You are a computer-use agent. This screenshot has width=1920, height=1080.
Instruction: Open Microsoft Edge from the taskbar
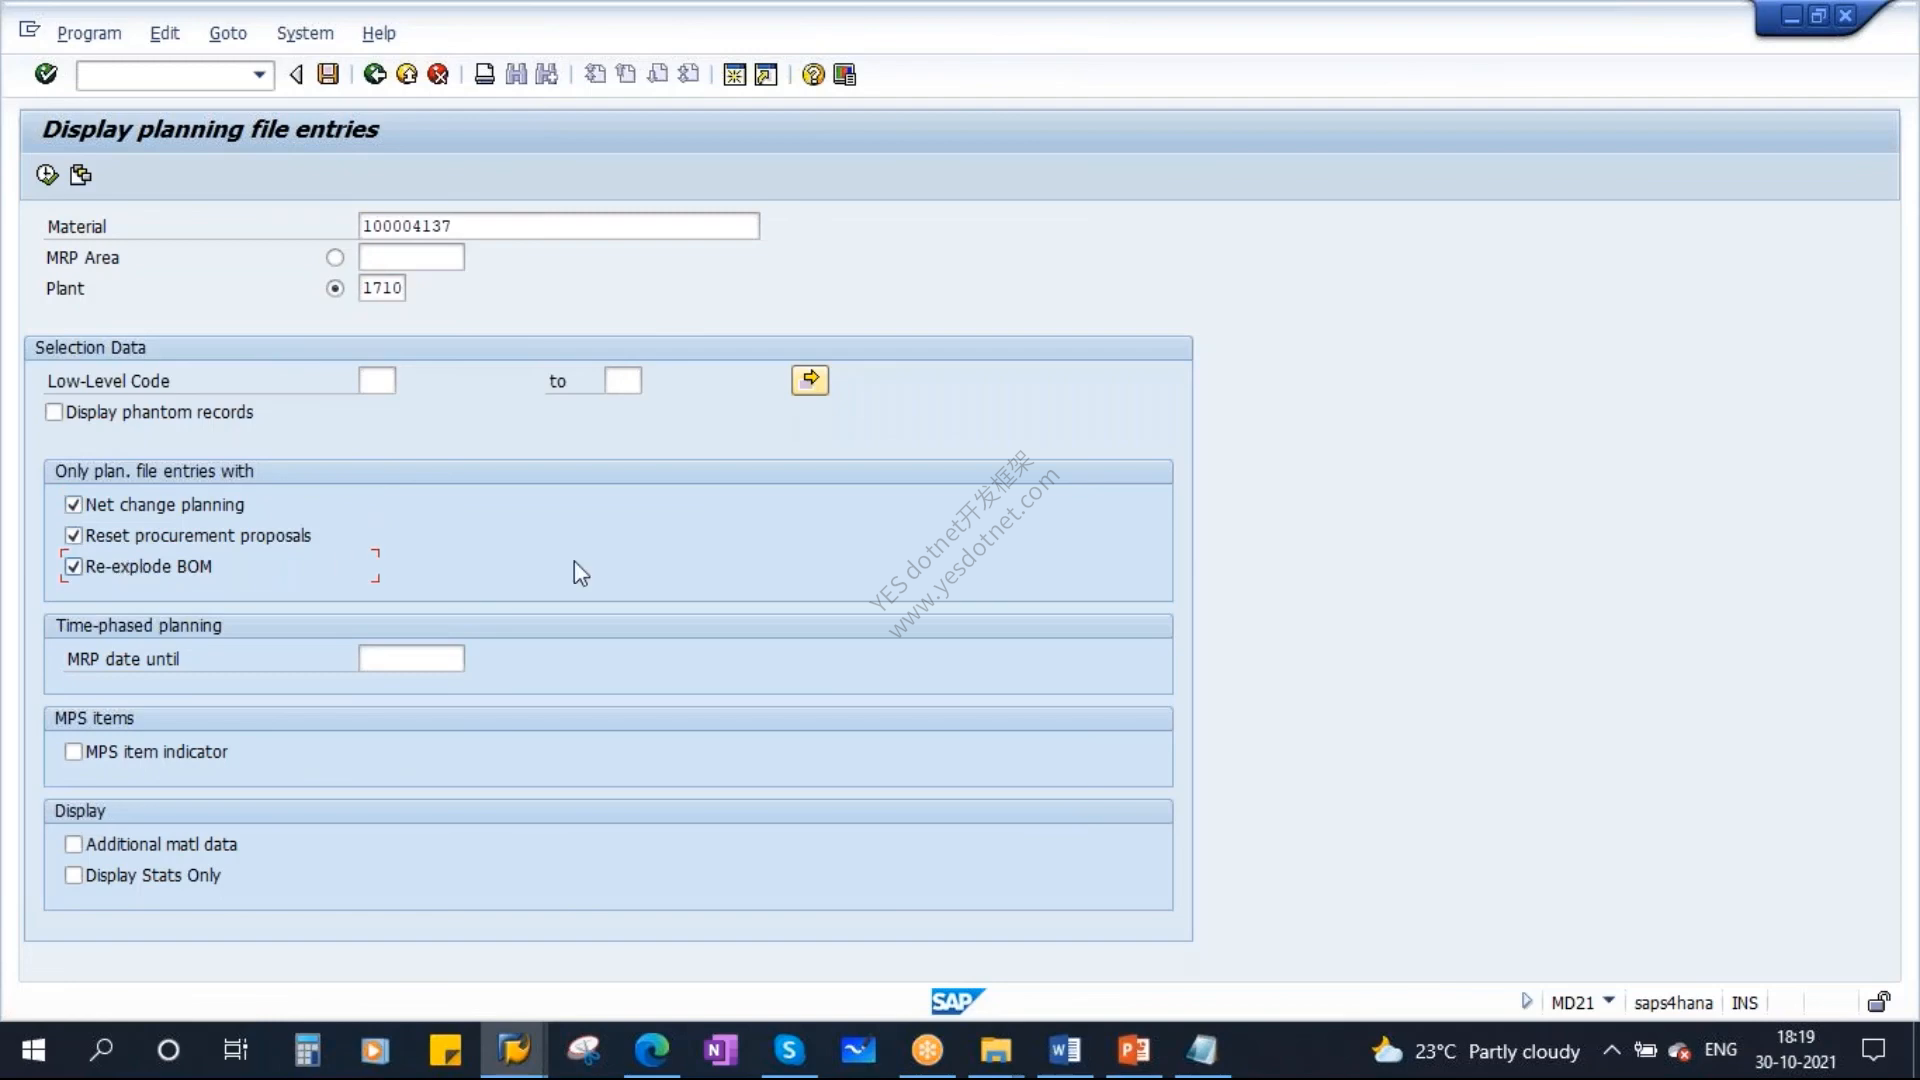tap(652, 1050)
